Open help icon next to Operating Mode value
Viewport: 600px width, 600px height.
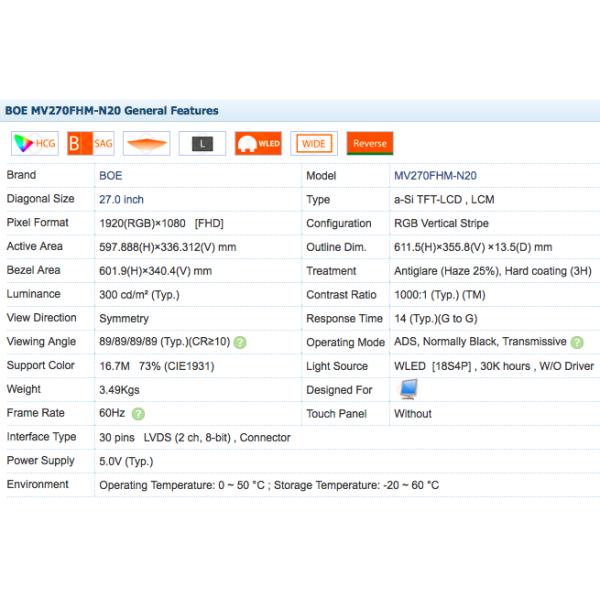577,342
